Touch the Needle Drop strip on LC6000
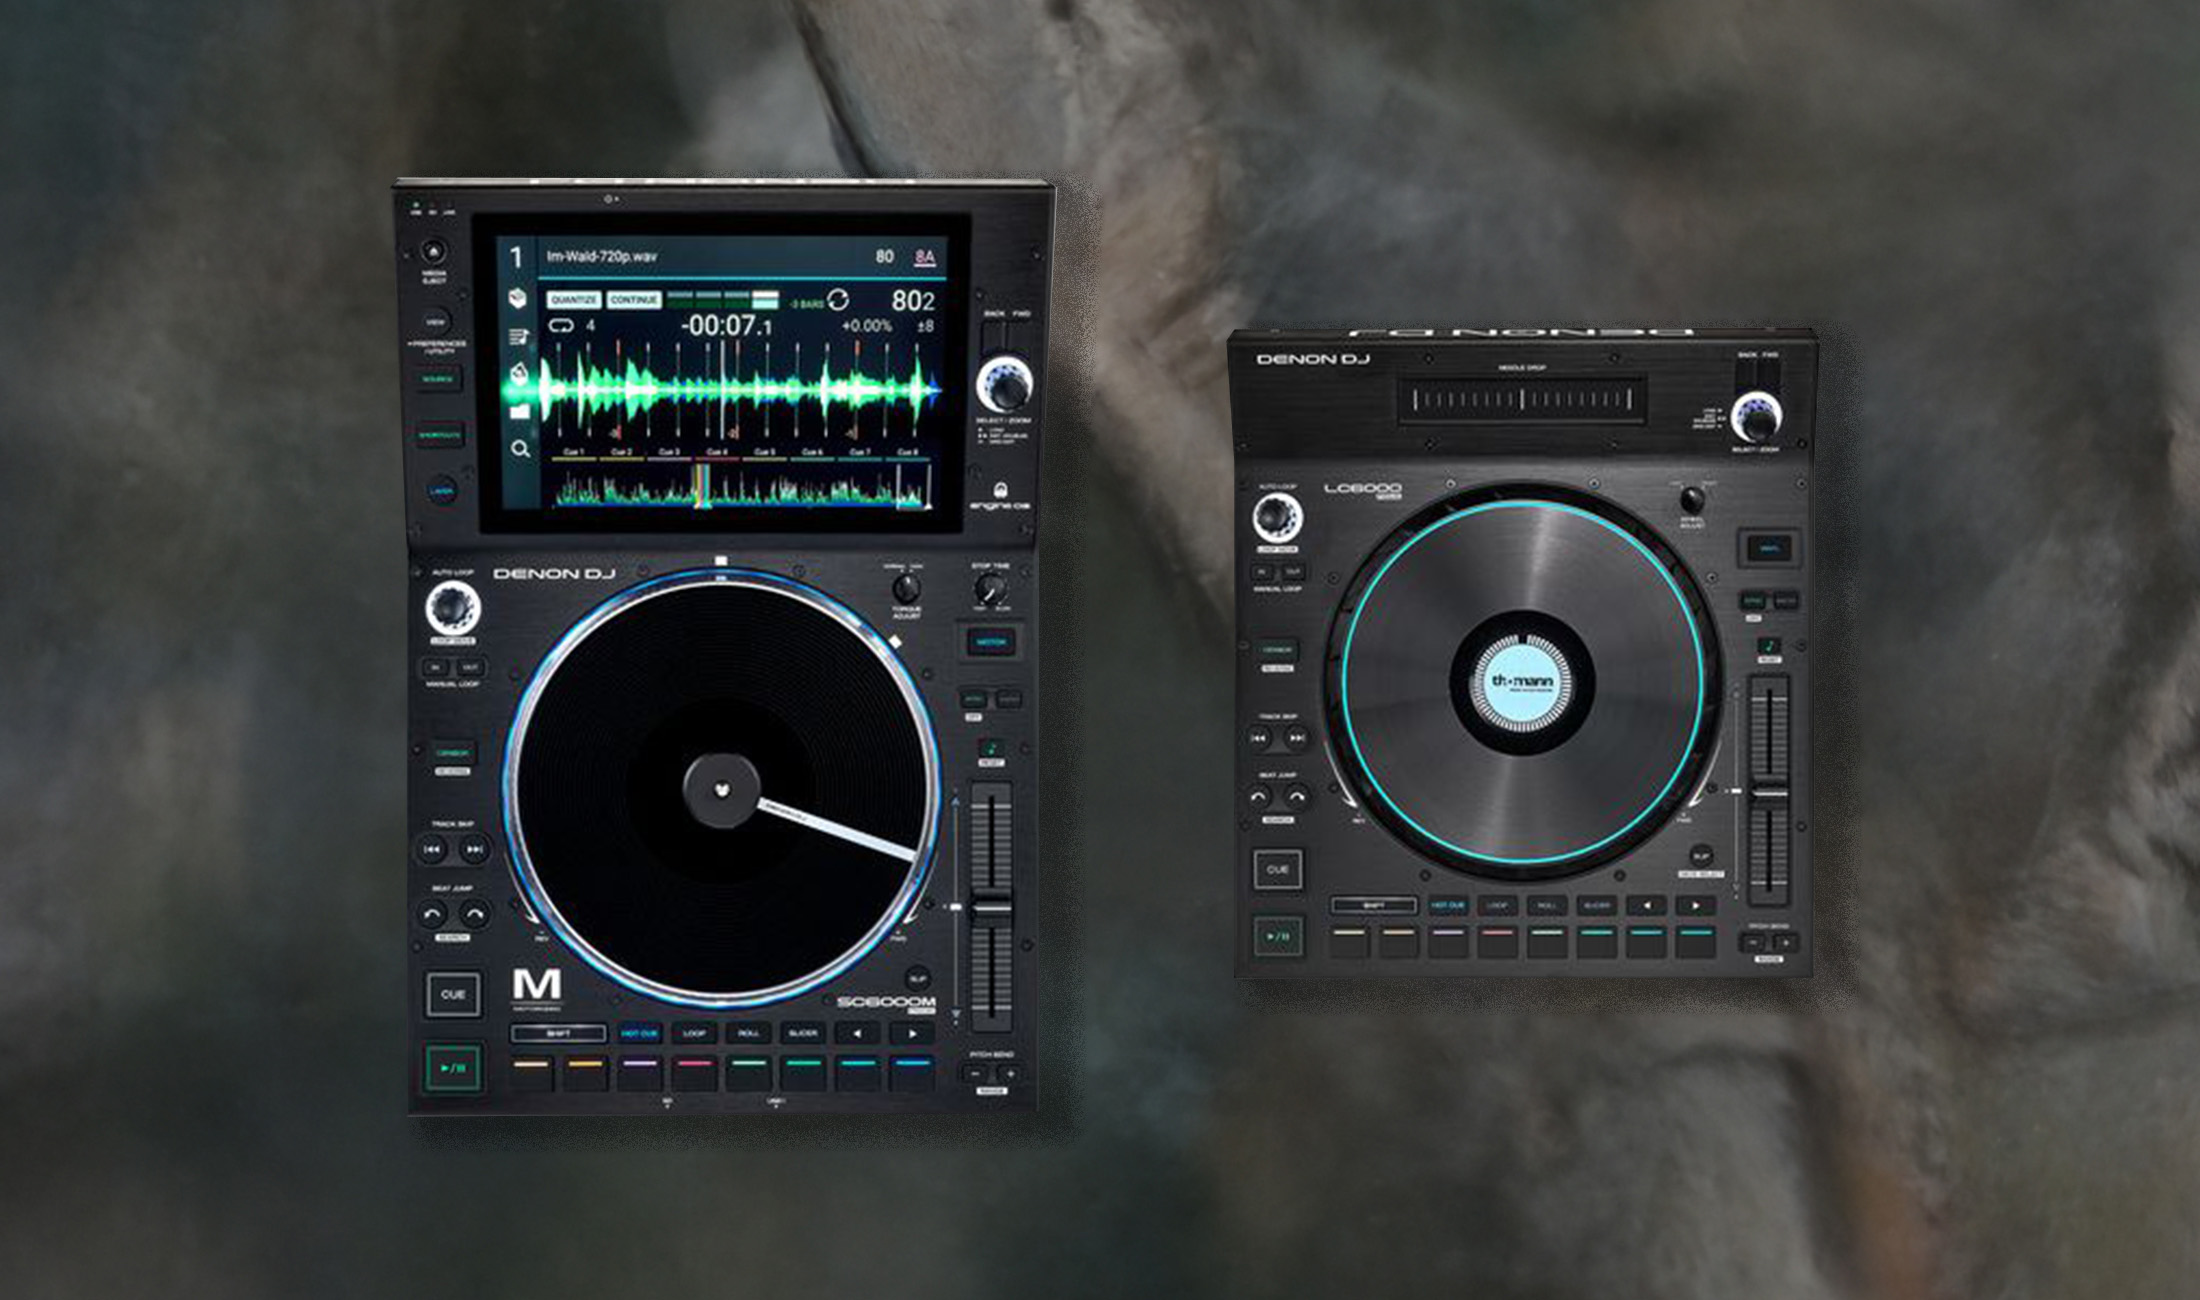Viewport: 2200px width, 1300px height. click(x=1521, y=400)
